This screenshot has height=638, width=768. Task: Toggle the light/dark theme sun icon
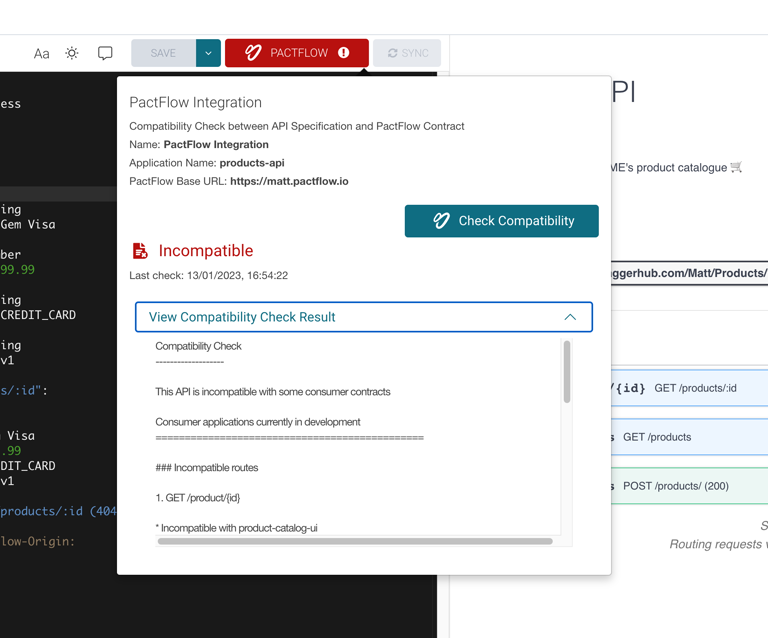(72, 53)
